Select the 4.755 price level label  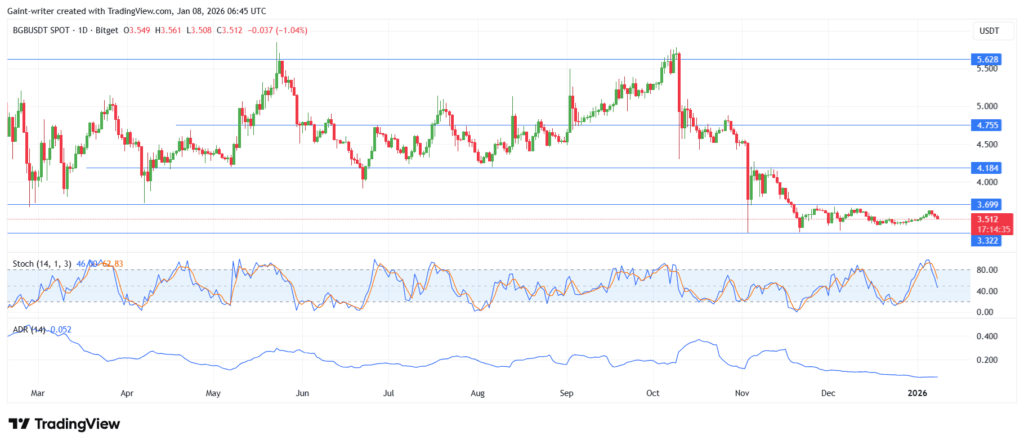pyautogui.click(x=985, y=125)
